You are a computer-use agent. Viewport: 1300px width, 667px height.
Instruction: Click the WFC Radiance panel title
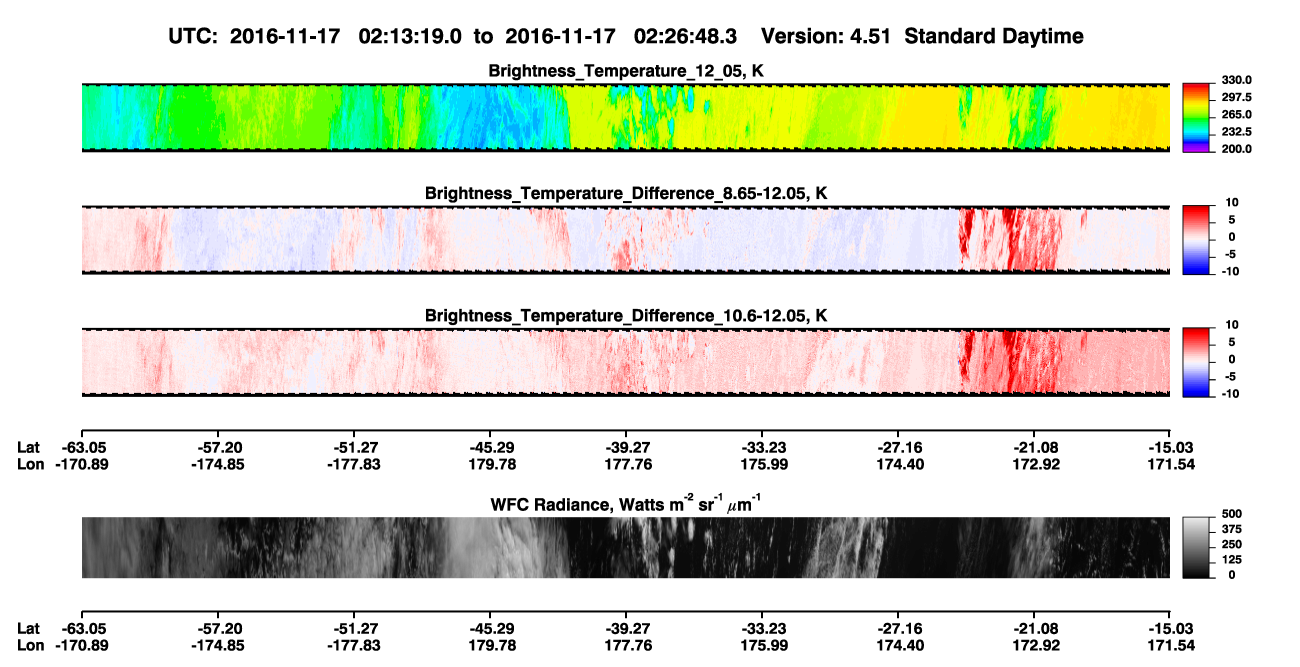pos(626,503)
